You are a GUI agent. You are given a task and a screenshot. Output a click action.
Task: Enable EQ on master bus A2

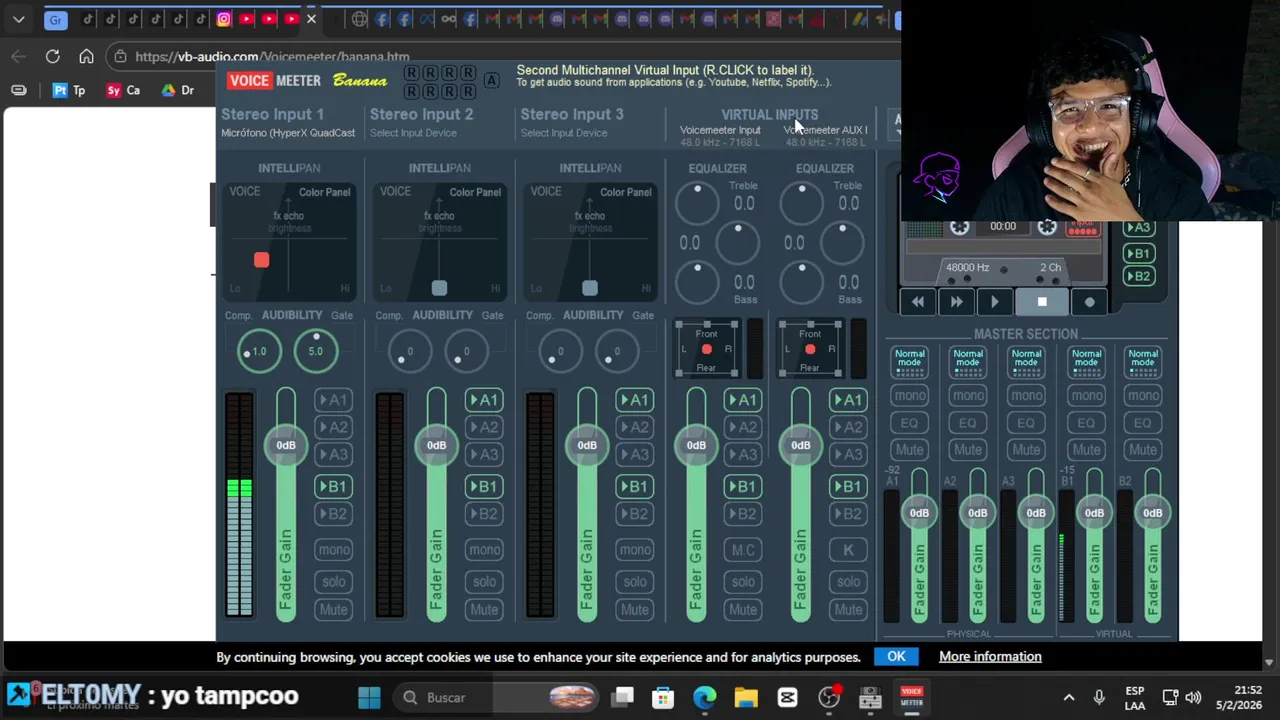click(968, 423)
